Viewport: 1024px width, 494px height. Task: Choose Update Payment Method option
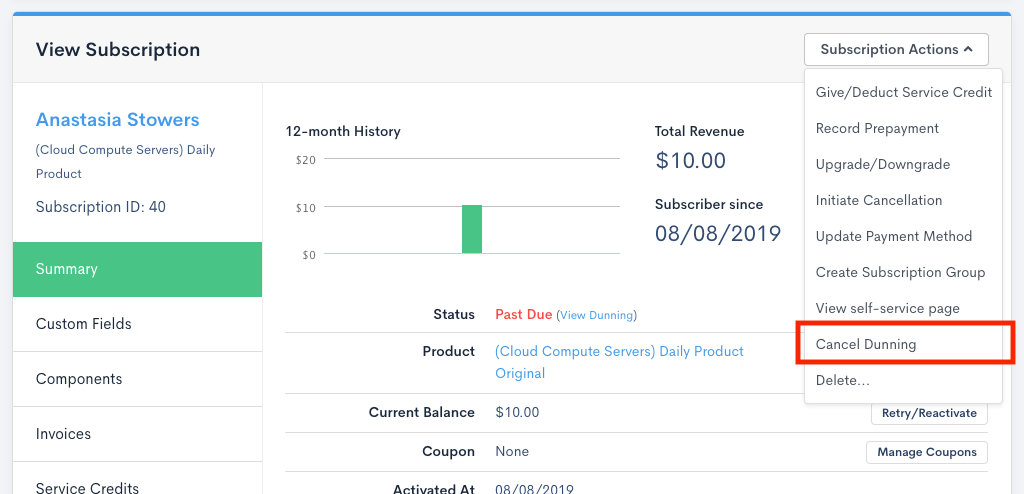click(893, 236)
